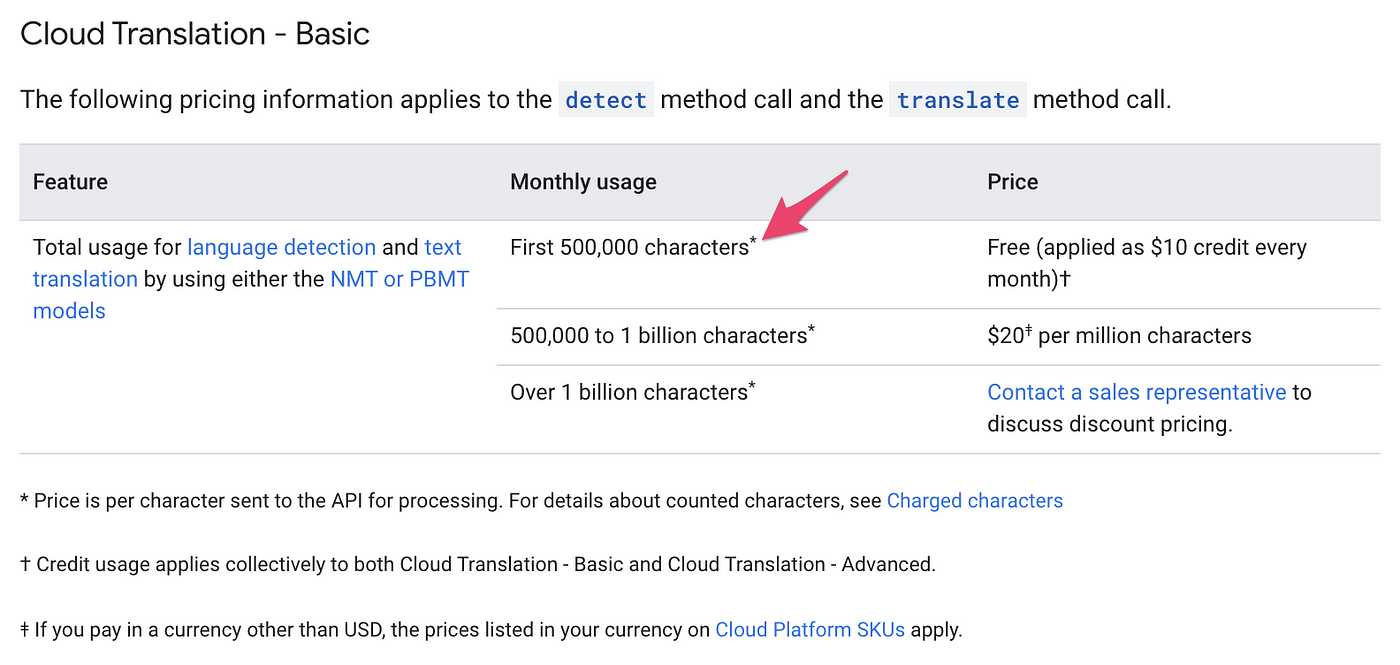
Task: Select the Monthly usage column header
Action: click(583, 182)
